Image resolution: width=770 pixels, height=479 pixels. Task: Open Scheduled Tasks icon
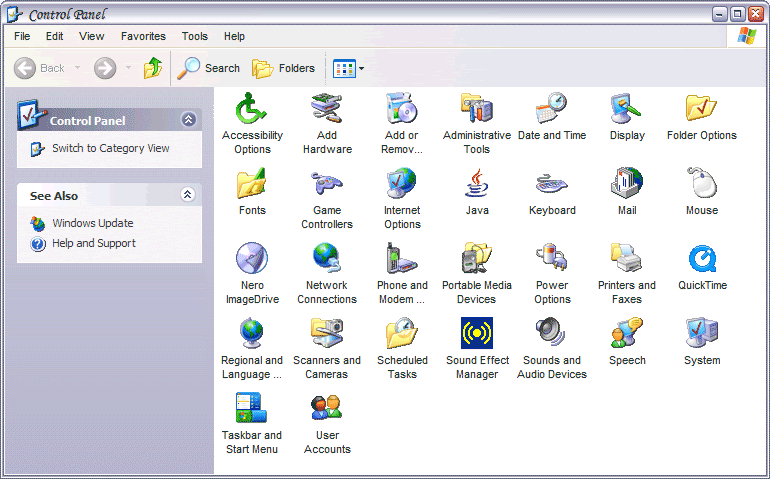point(402,334)
